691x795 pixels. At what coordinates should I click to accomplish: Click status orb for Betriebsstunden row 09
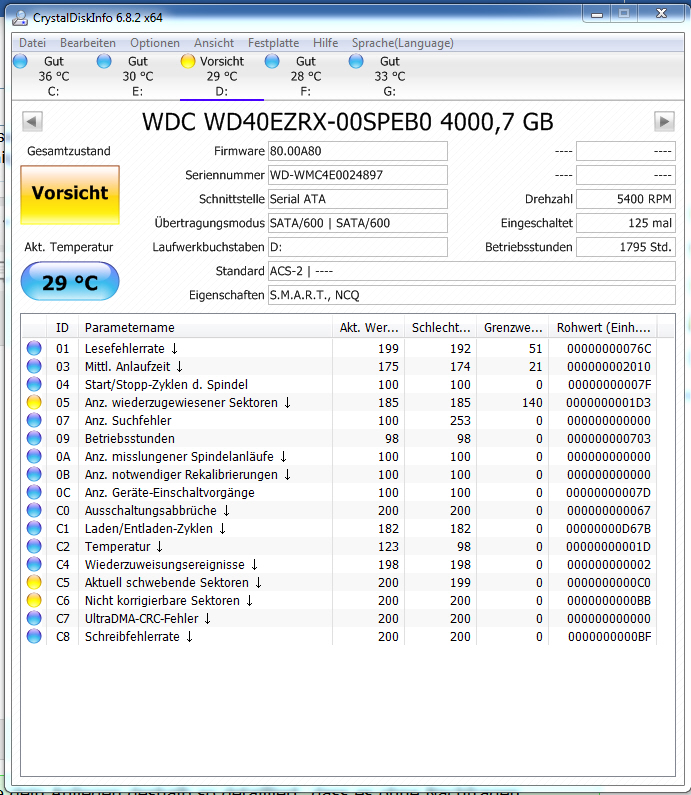pos(34,439)
